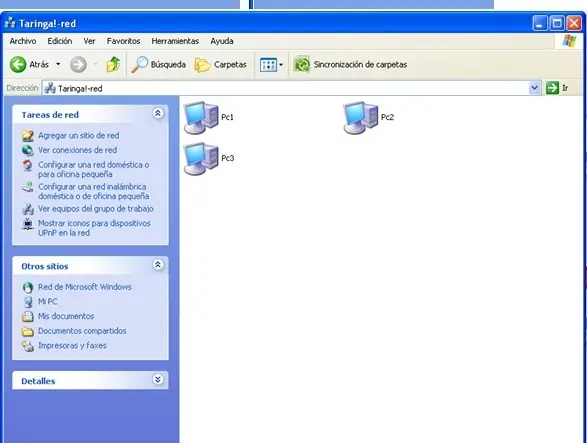Click the greyed Forward arrow button

tap(78, 64)
